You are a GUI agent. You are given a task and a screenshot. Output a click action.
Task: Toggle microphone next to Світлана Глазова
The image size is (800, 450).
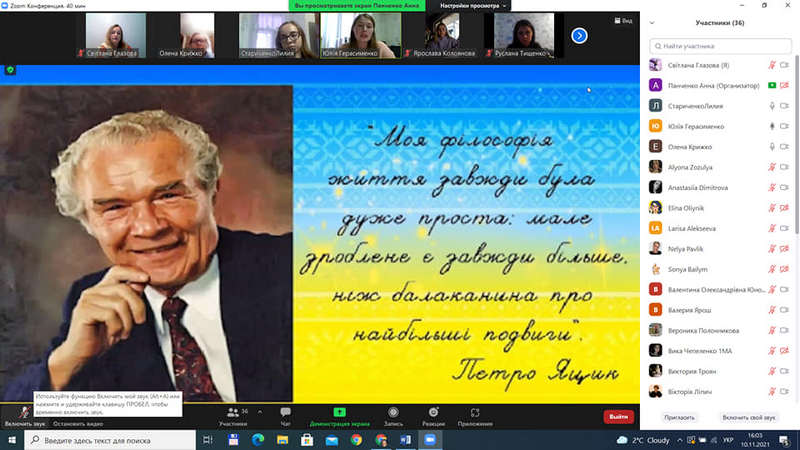coord(771,65)
